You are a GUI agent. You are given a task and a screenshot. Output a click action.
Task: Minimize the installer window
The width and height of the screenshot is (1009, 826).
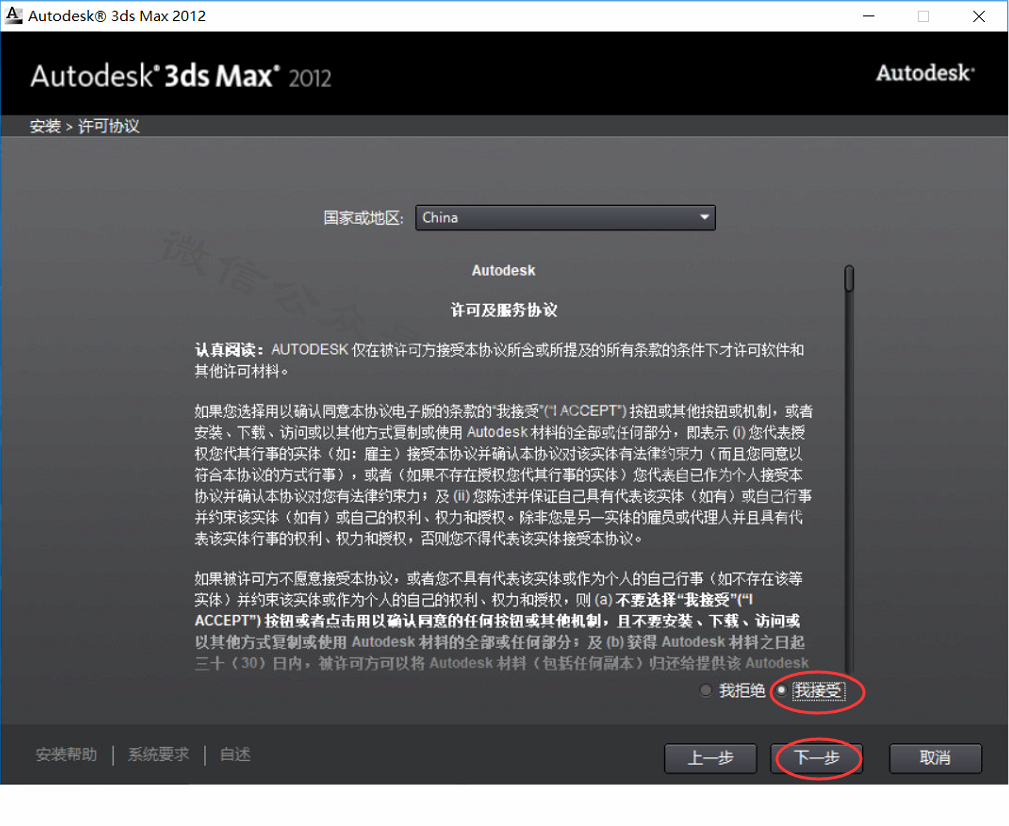coord(869,16)
